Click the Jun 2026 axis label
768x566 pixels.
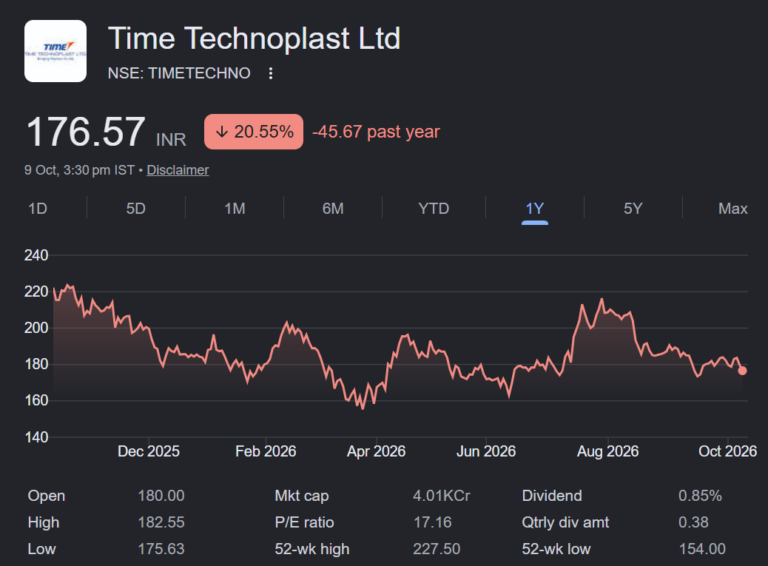(x=486, y=451)
